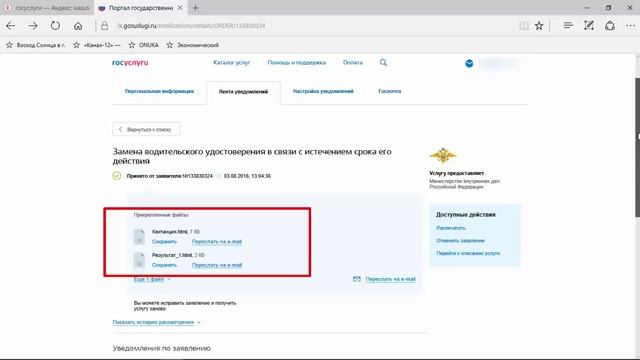Expand Показать историю рассмотрения
640x360 pixels.
click(x=156, y=322)
